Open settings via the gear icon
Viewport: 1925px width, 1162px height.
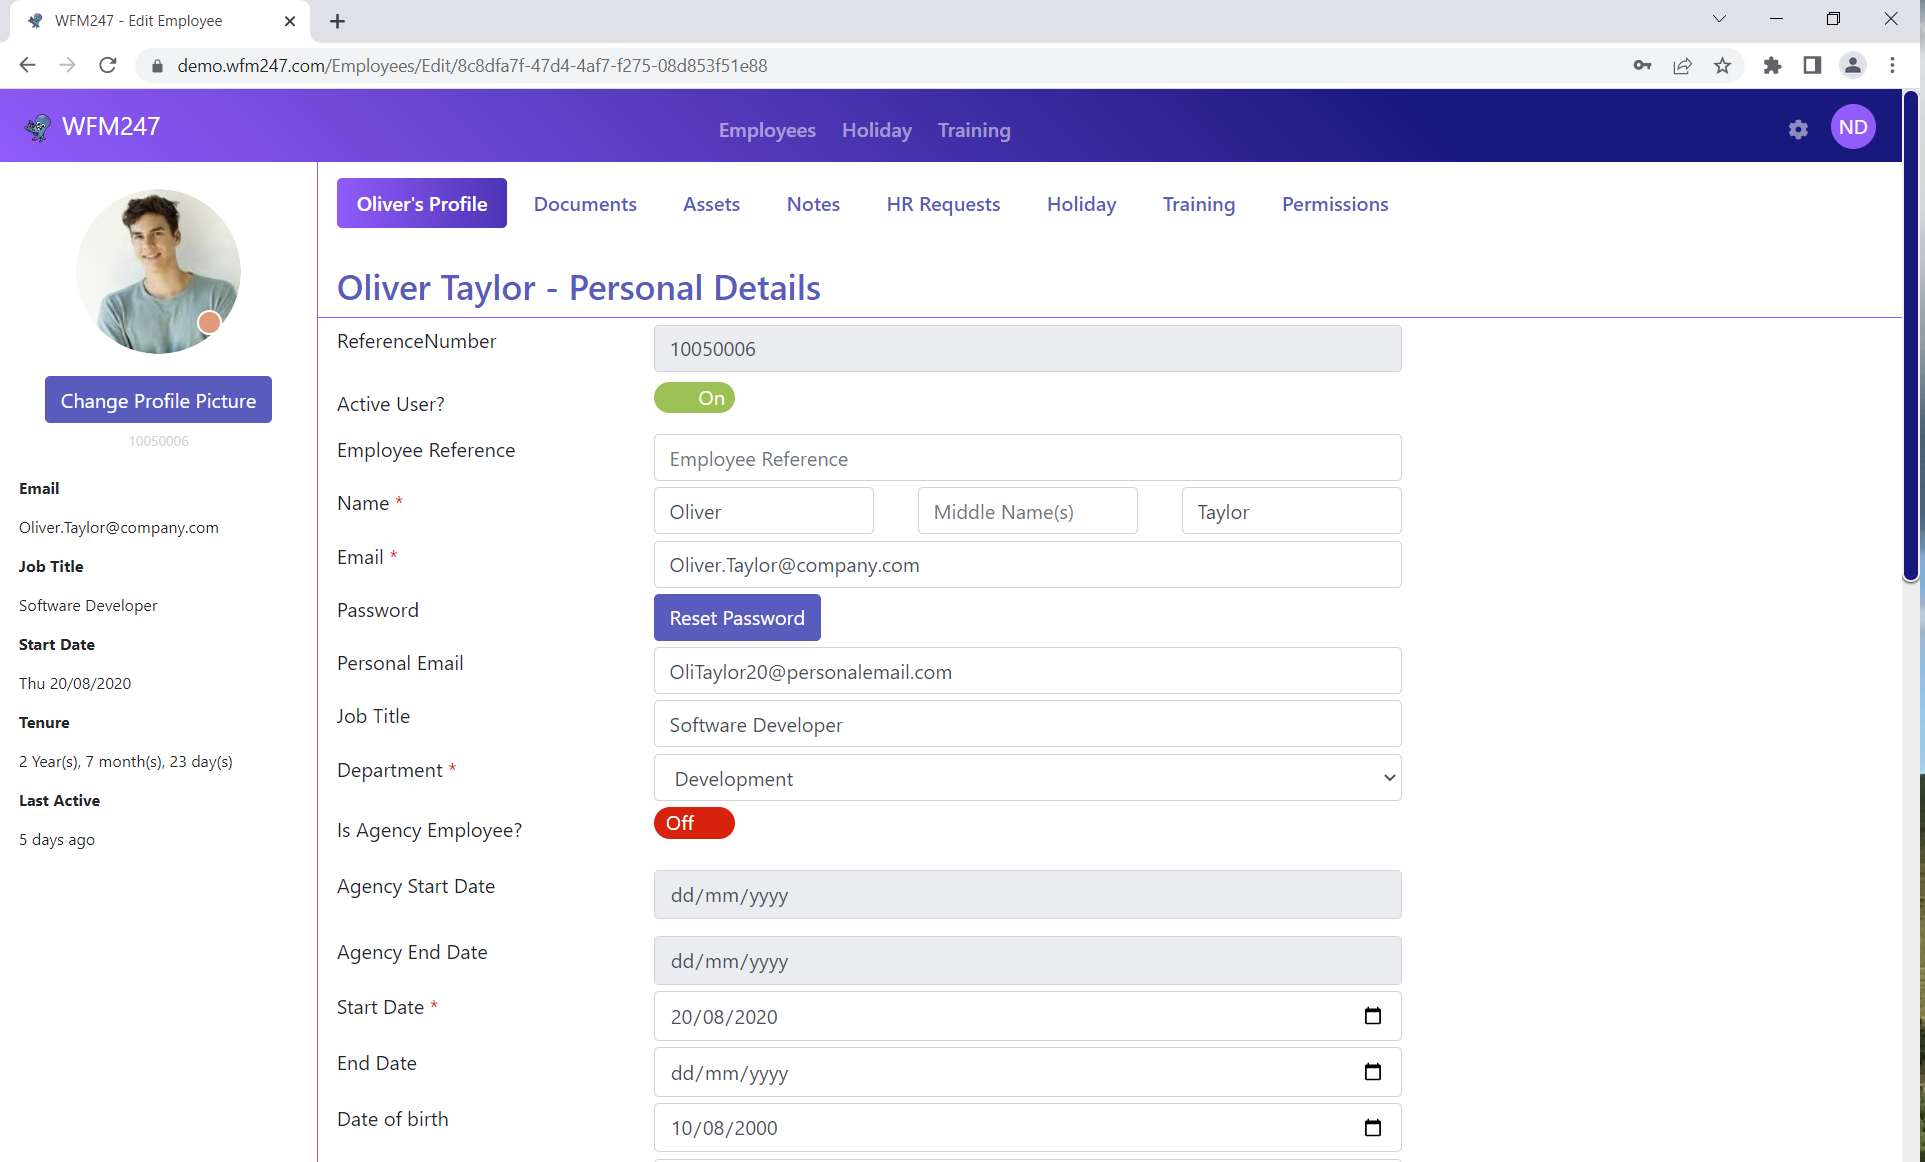tap(1798, 129)
